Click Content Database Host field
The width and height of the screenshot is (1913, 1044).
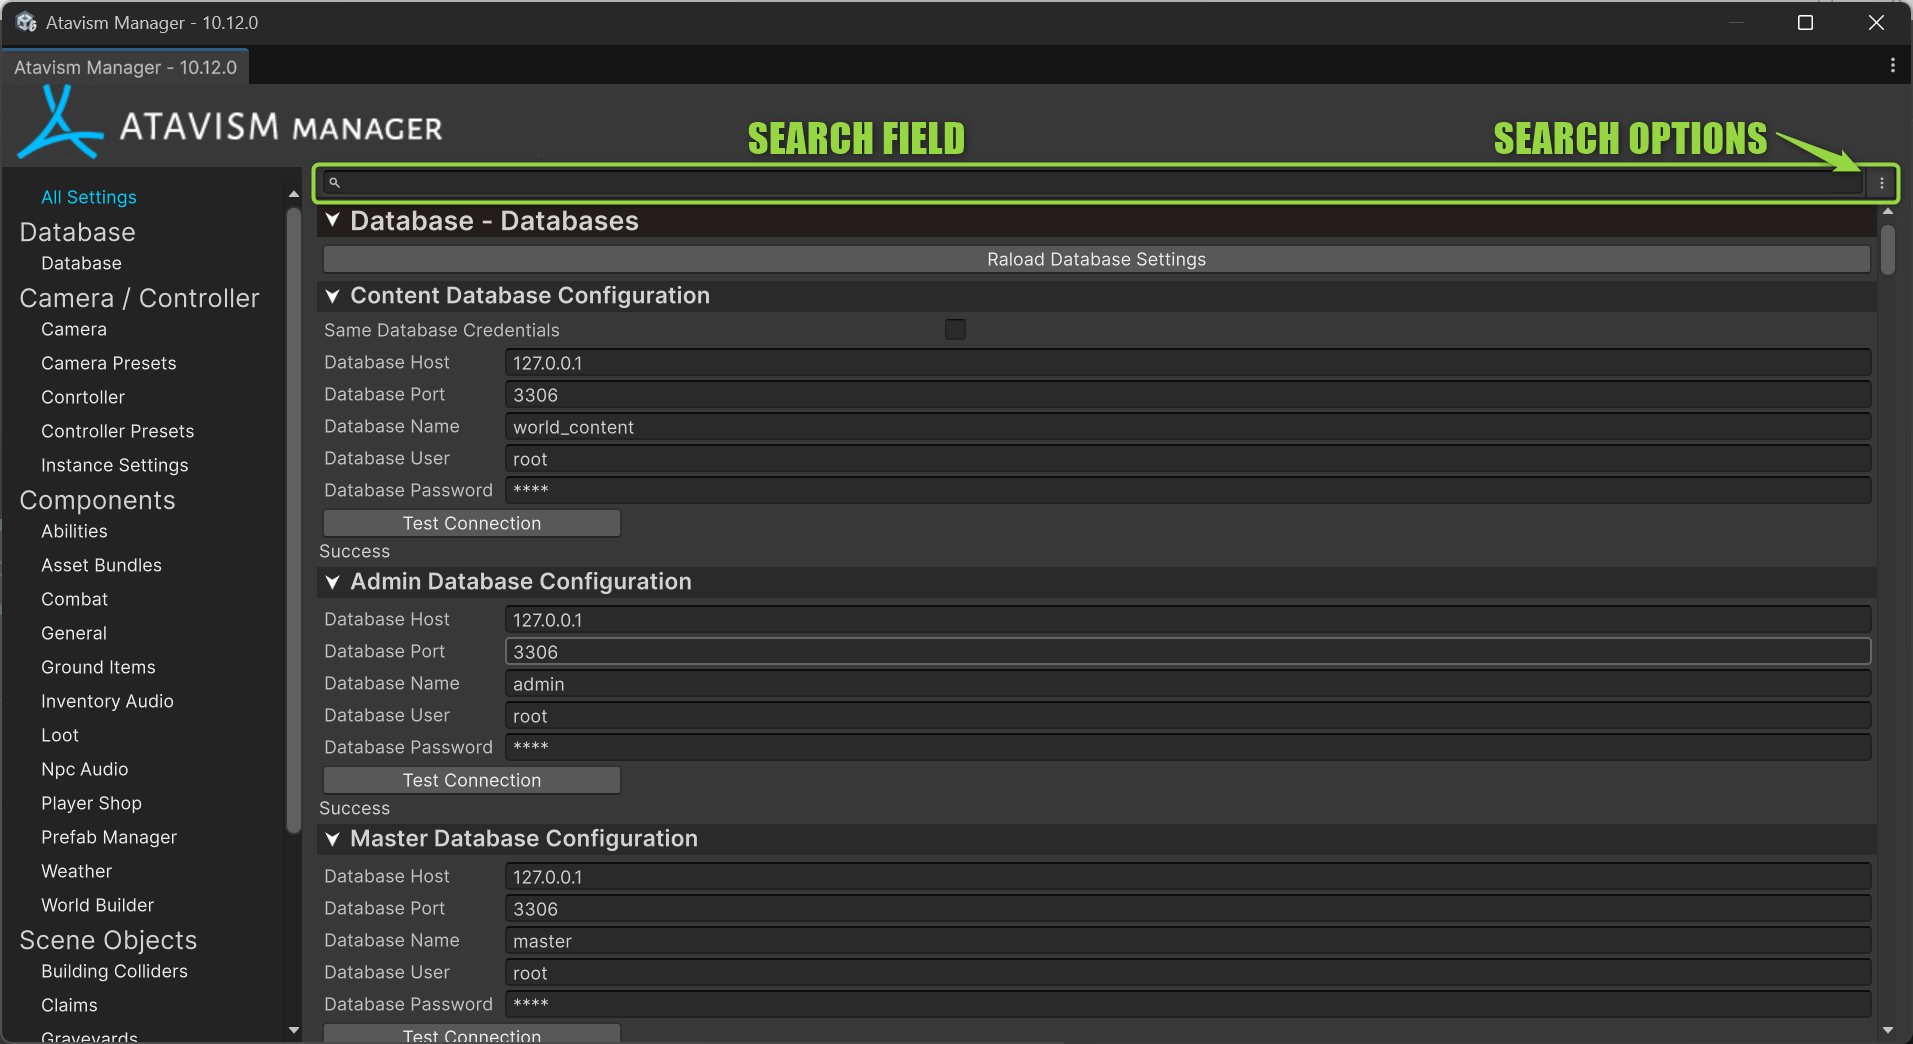(1188, 362)
